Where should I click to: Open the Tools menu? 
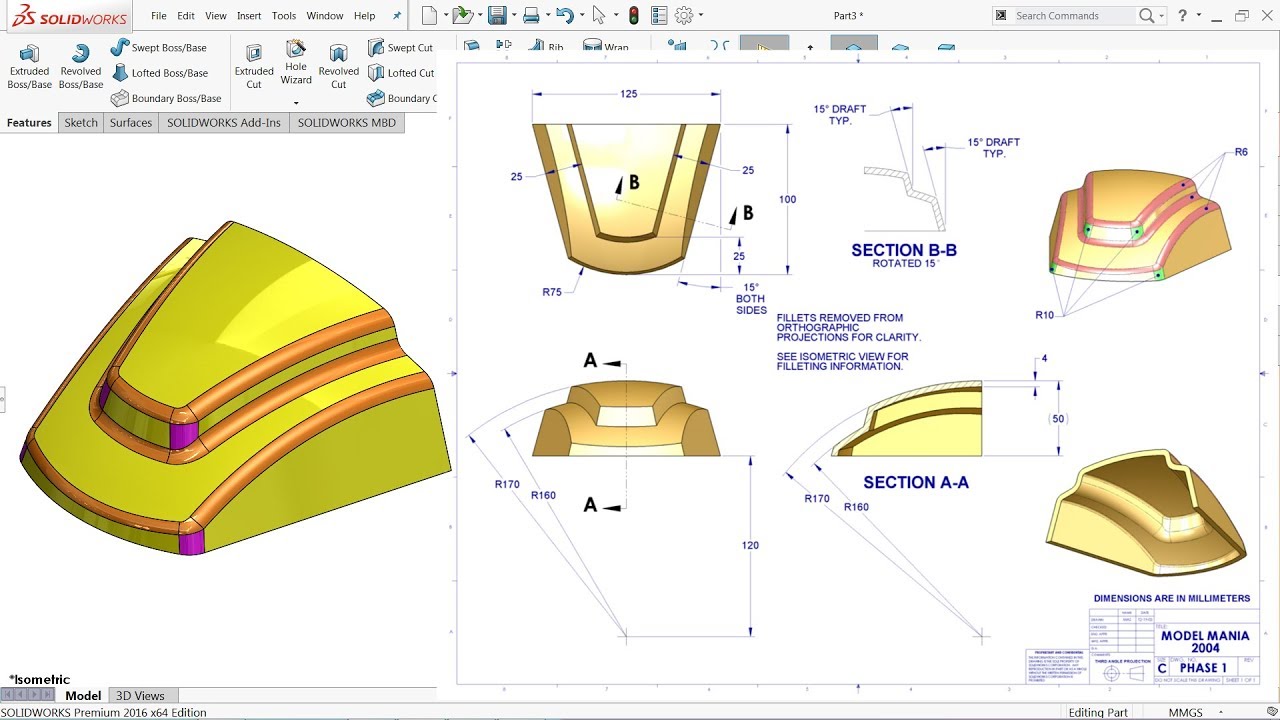tap(284, 16)
